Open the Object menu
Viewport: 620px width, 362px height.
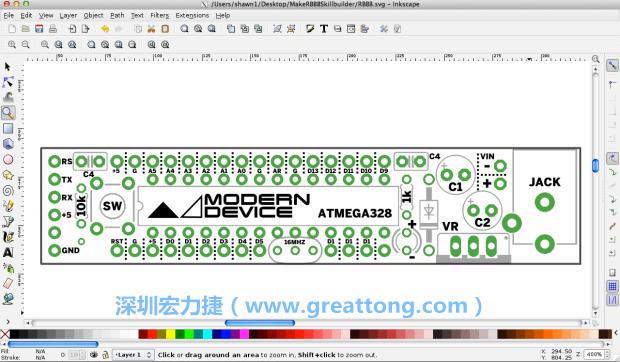point(93,15)
